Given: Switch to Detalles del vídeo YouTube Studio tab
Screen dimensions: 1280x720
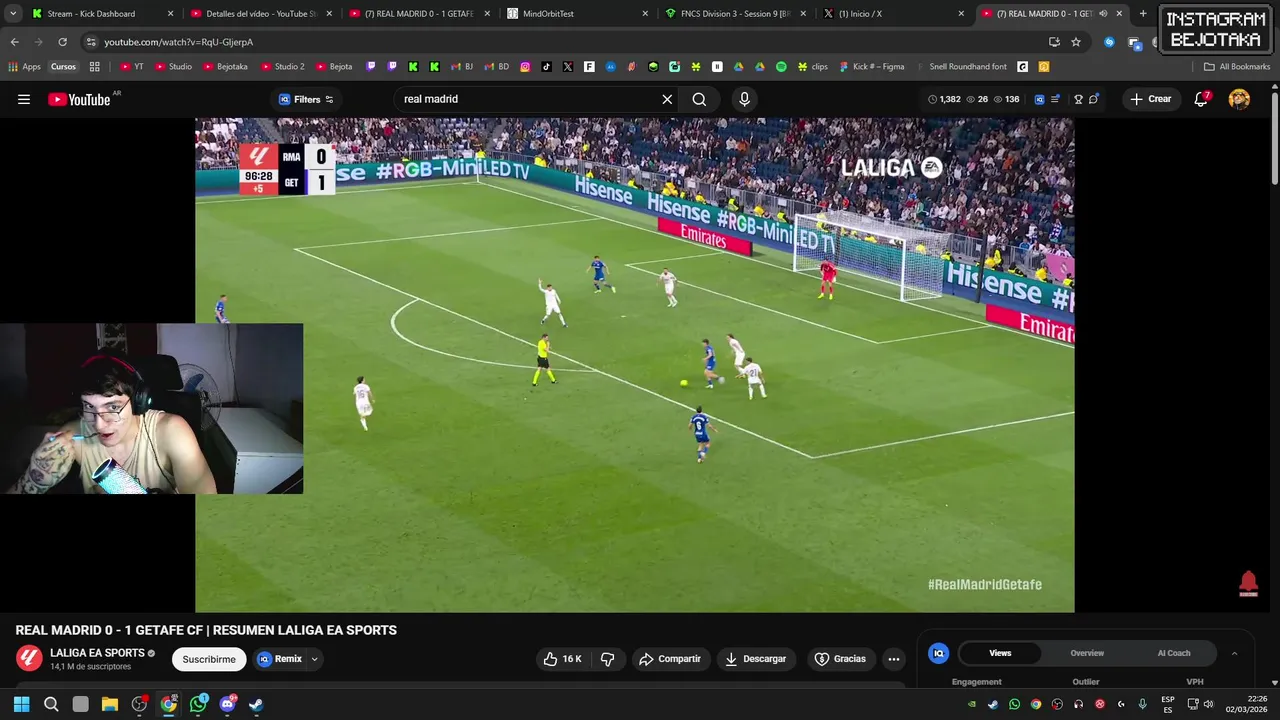Looking at the screenshot, I should (260, 14).
